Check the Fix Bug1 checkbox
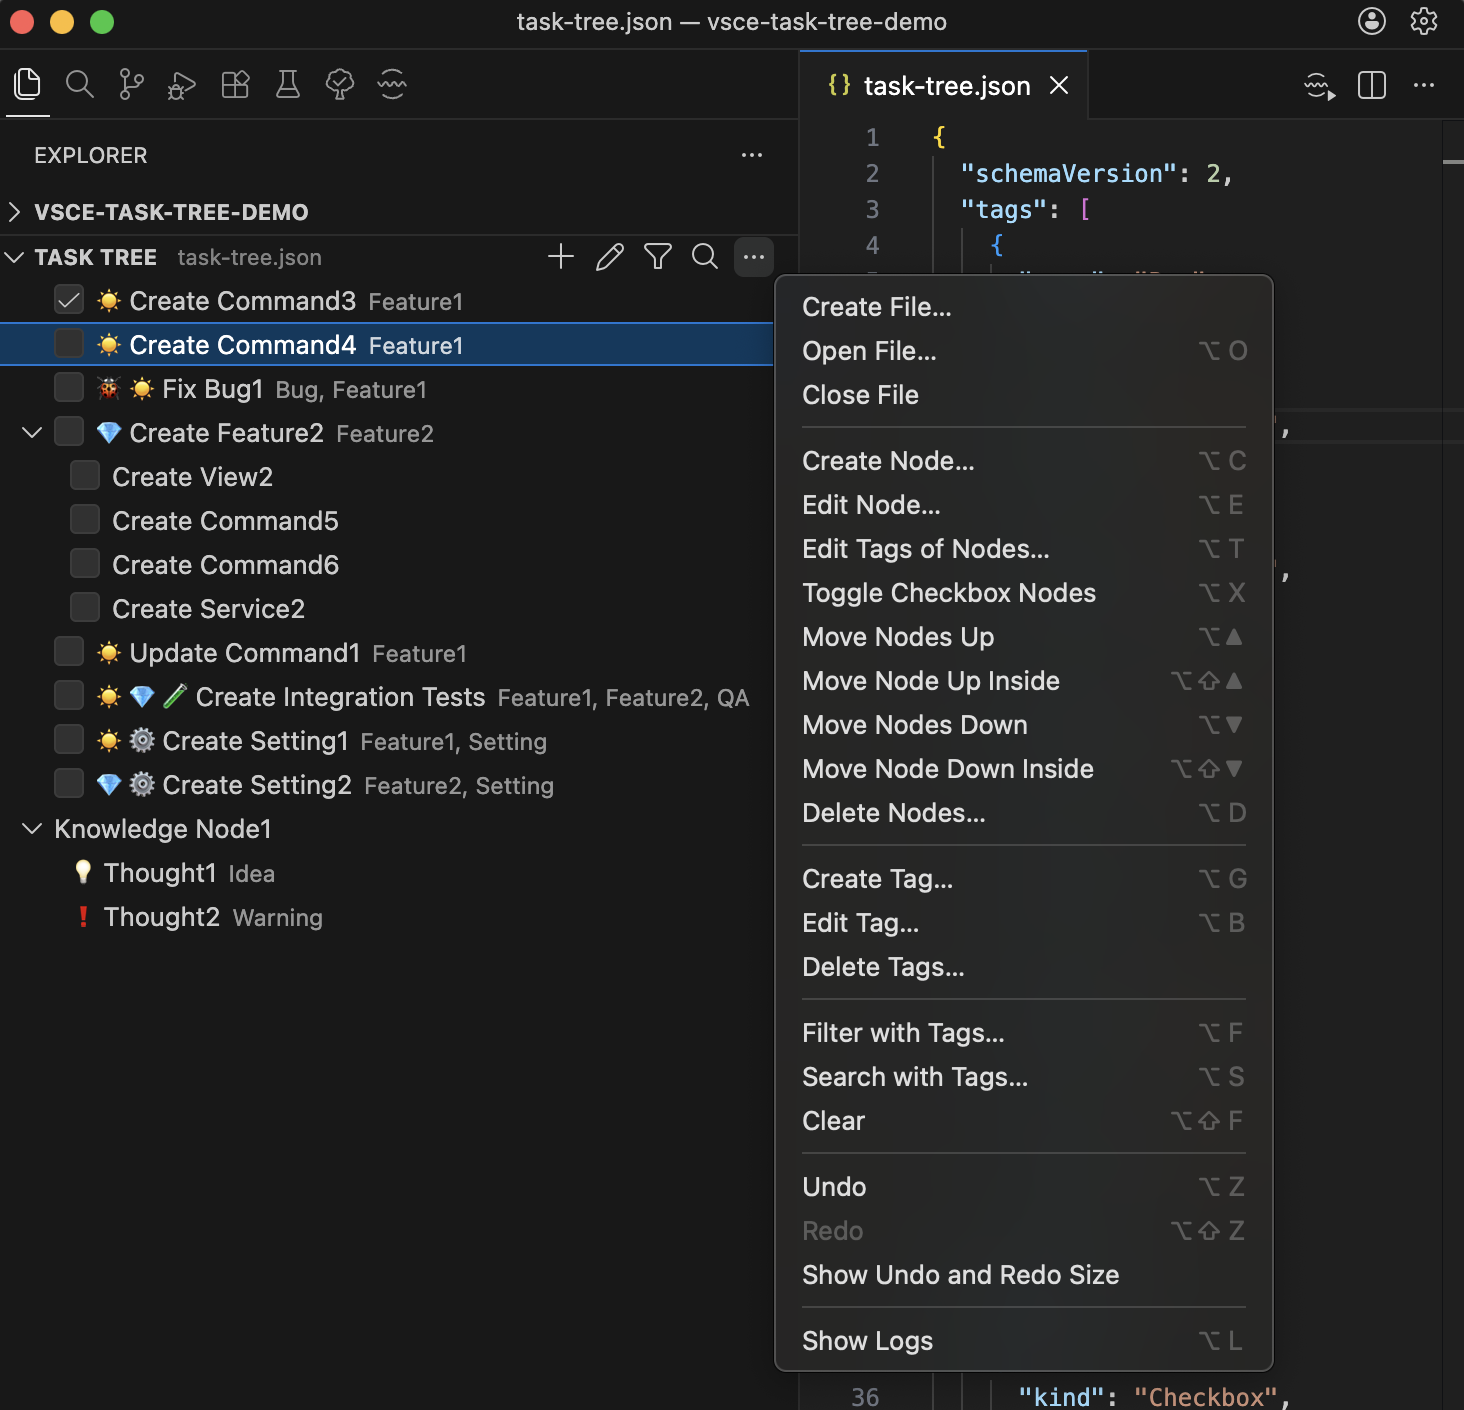This screenshot has height=1410, width=1464. tap(69, 388)
